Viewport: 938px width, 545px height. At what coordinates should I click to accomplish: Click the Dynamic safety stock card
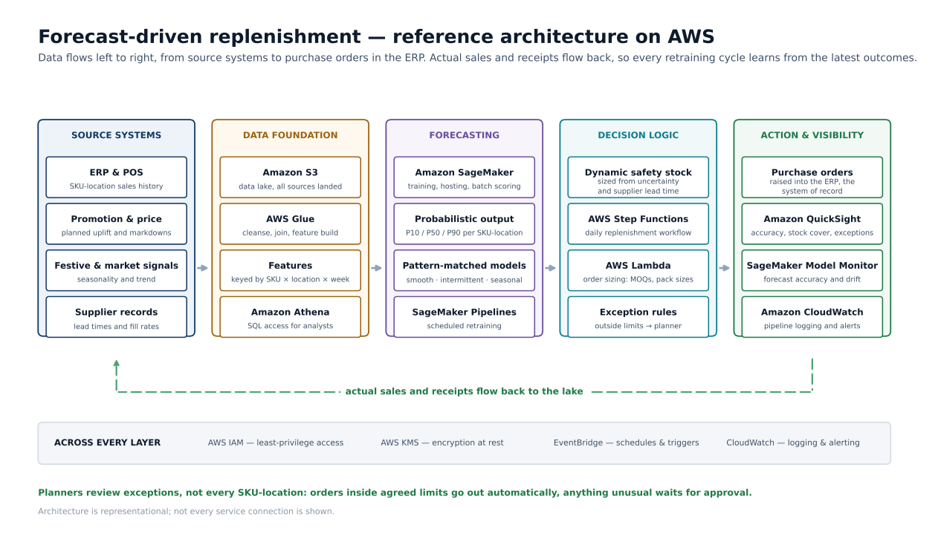point(638,177)
